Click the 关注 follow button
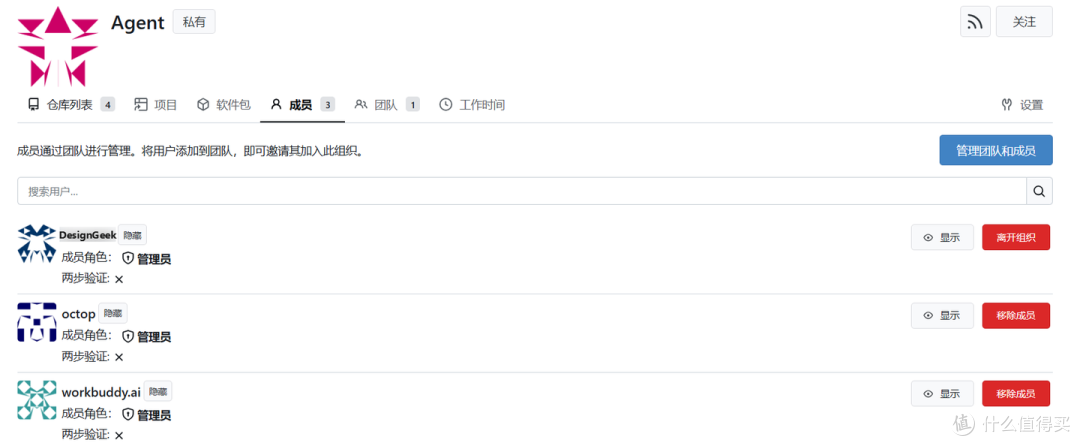Screen dimensions: 1080x446 tap(1024, 21)
